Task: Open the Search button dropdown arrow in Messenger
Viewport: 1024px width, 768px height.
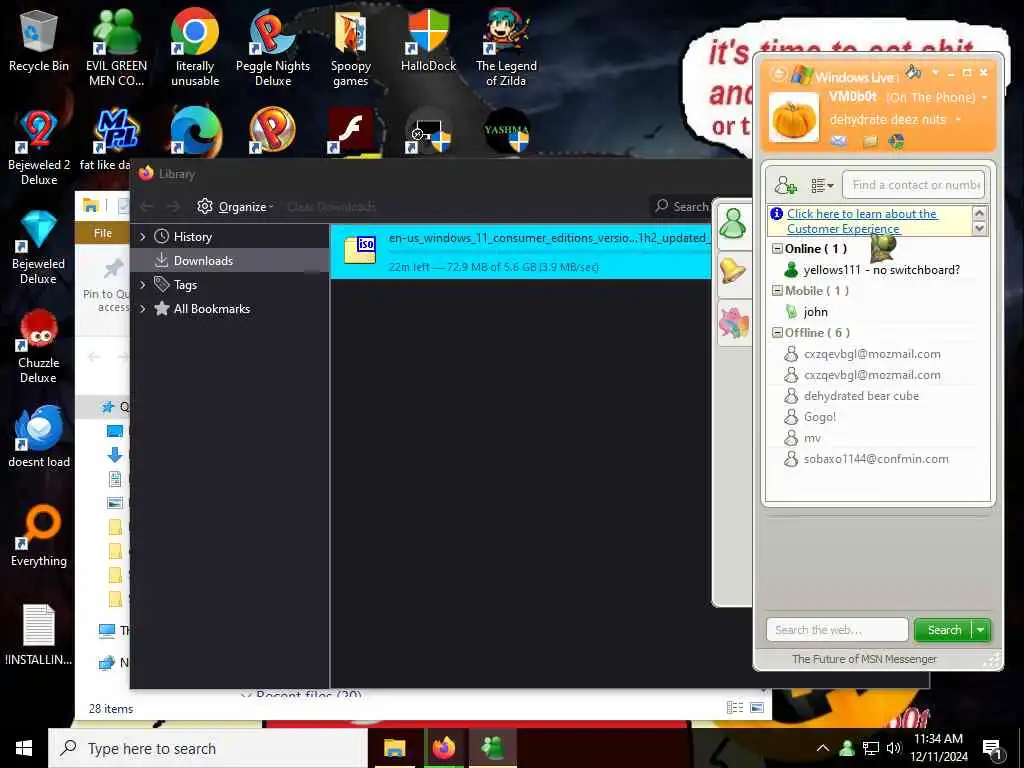Action: (981, 630)
